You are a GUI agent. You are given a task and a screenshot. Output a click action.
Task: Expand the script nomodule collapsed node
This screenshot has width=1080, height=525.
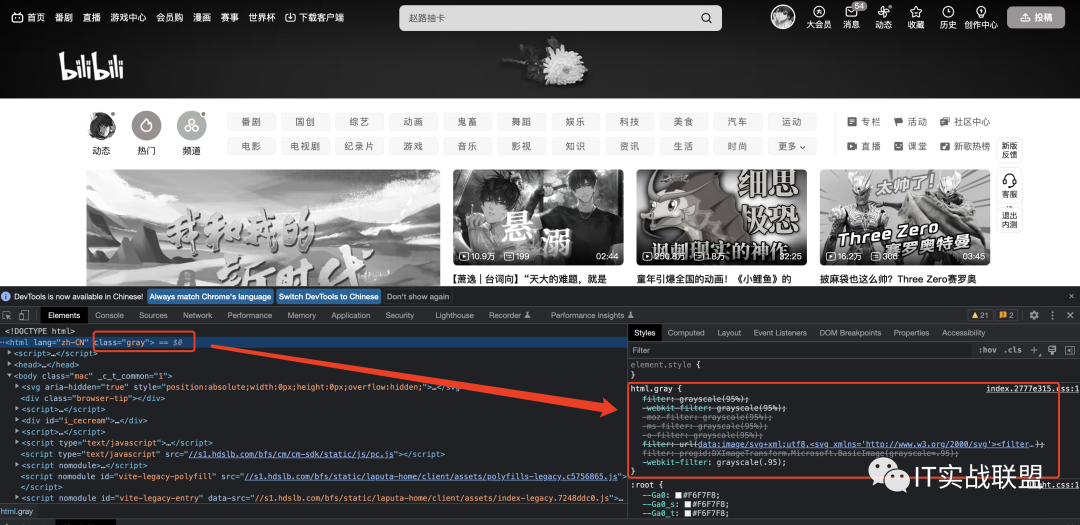tap(17, 465)
